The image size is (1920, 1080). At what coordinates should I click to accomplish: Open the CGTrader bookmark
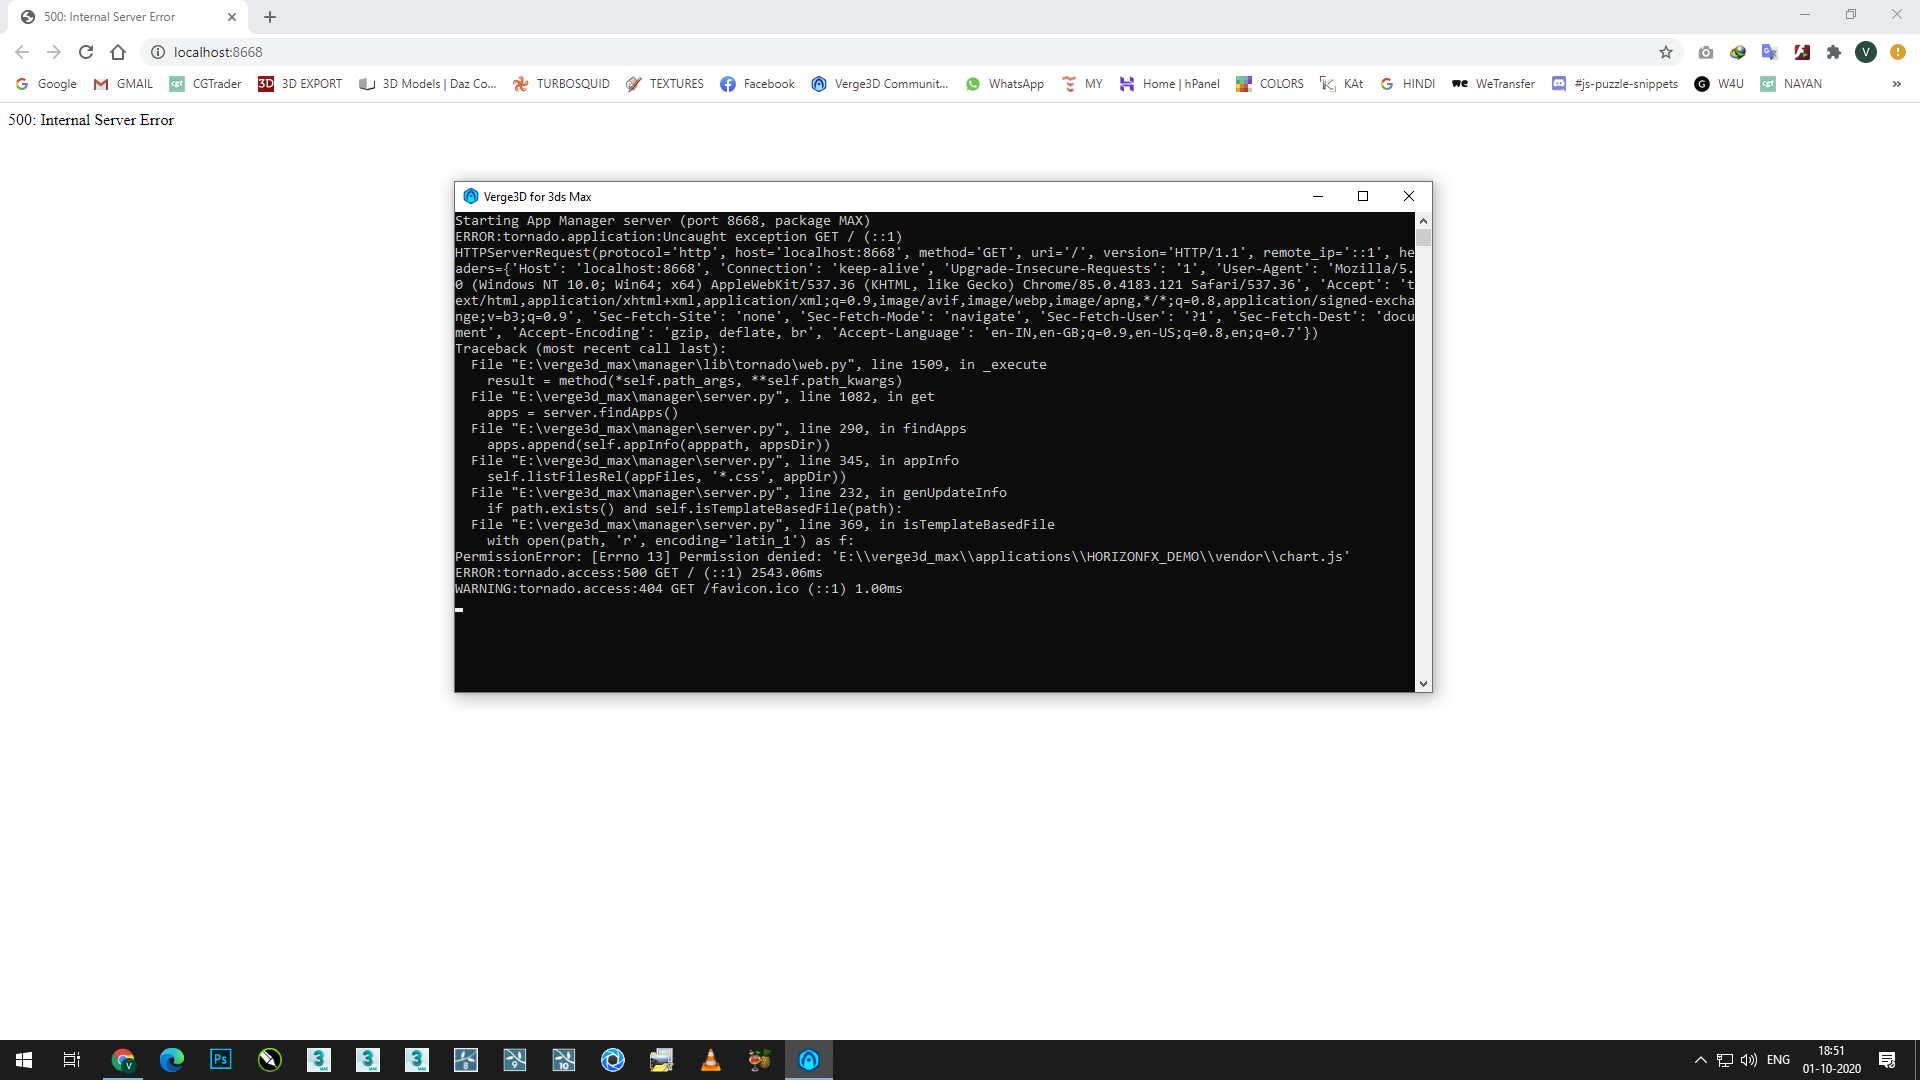tap(206, 84)
